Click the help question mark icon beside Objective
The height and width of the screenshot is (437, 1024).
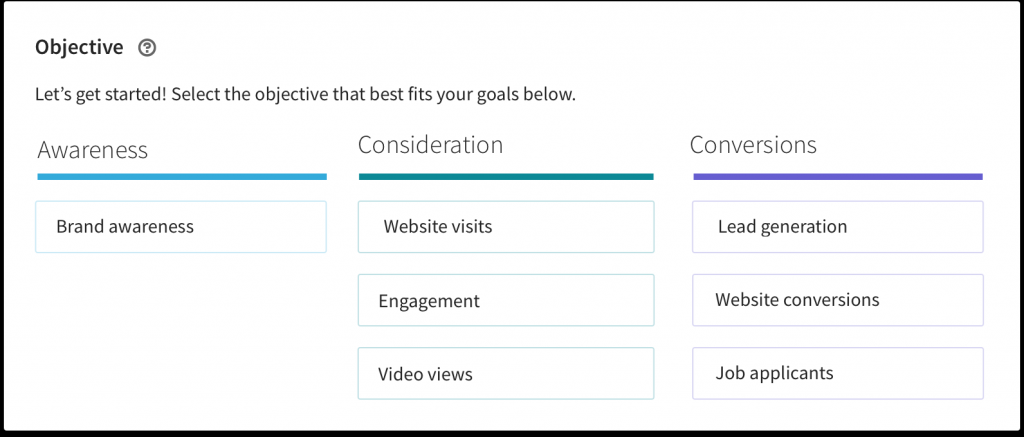coord(147,47)
